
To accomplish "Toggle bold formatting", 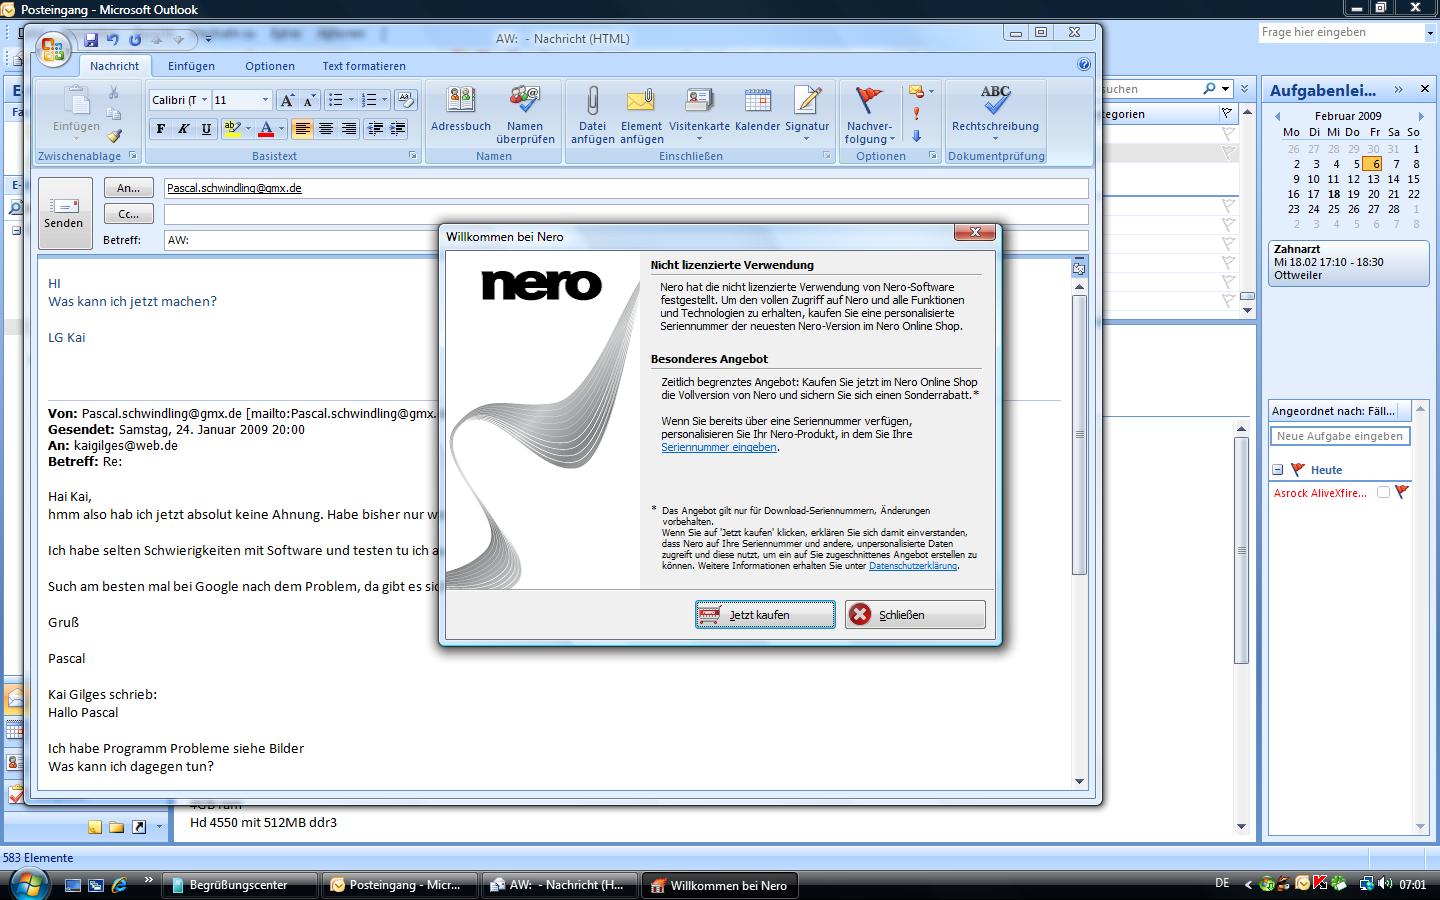I will [x=160, y=129].
